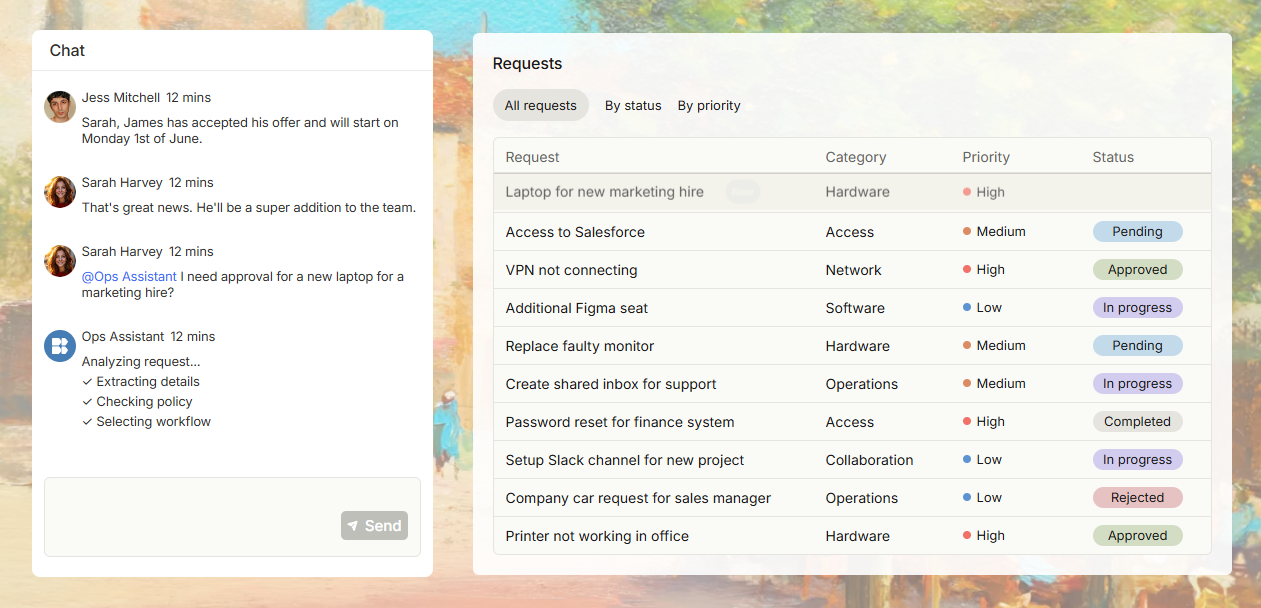
Task: Sort by the Priority column header
Action: point(986,157)
